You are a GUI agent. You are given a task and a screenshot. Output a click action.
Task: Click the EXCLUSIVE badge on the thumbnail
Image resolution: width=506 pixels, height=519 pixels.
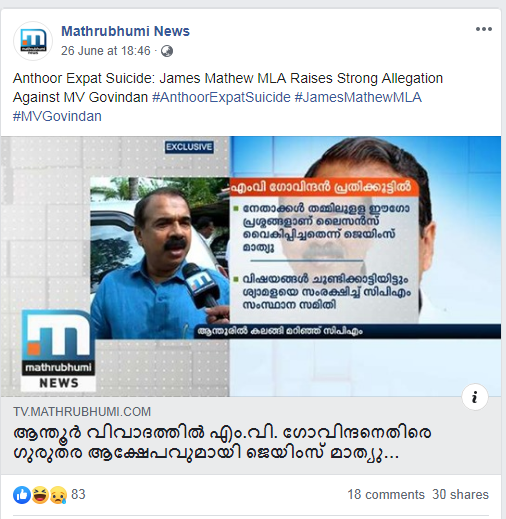189,147
